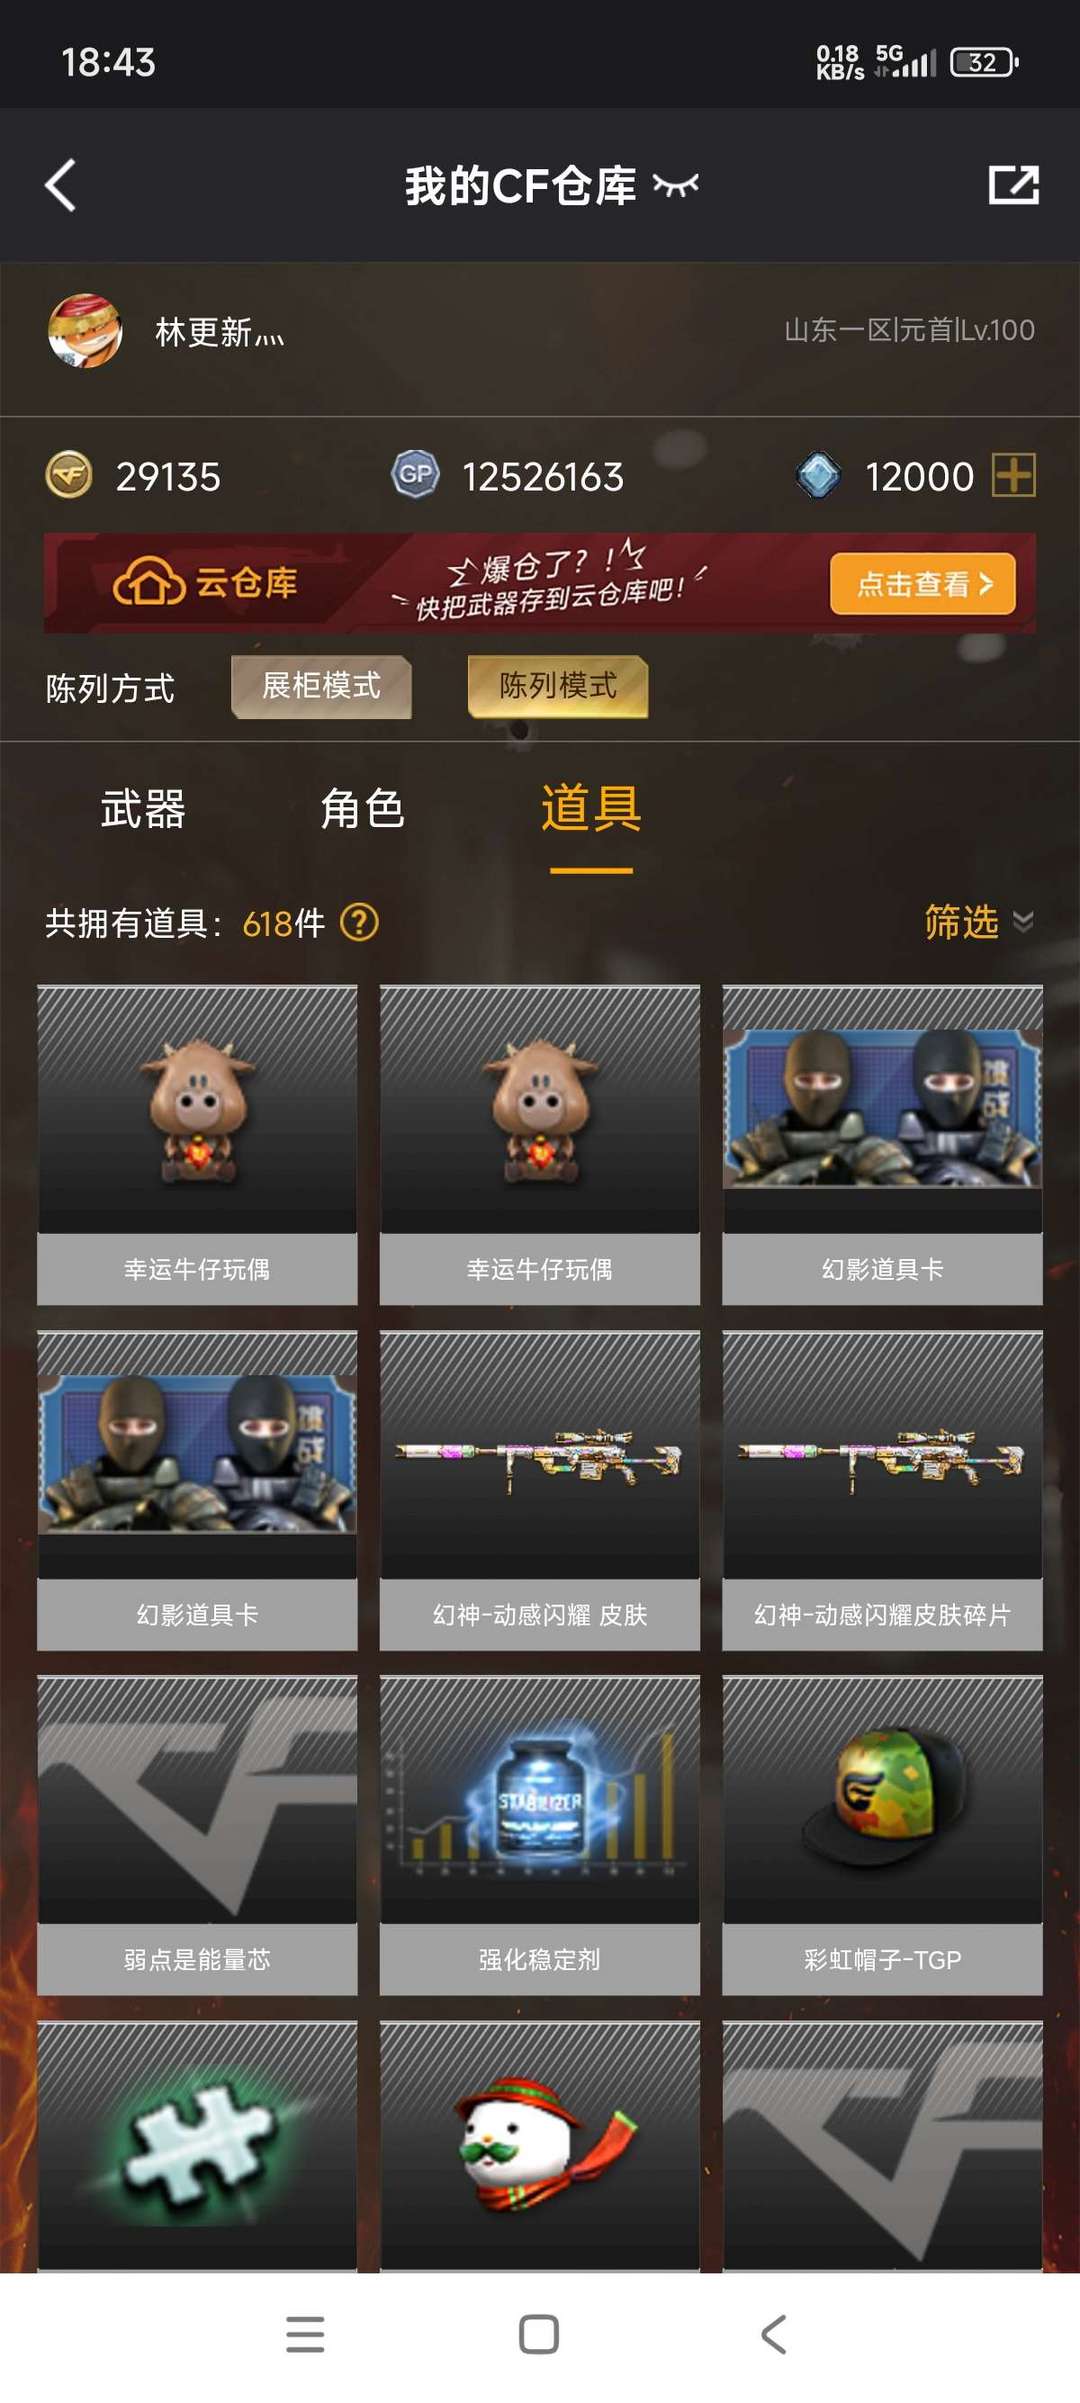Viewport: 1080px width, 2403px height.
Task: Click the chevron beside 筛选
Action: [x=1023, y=921]
